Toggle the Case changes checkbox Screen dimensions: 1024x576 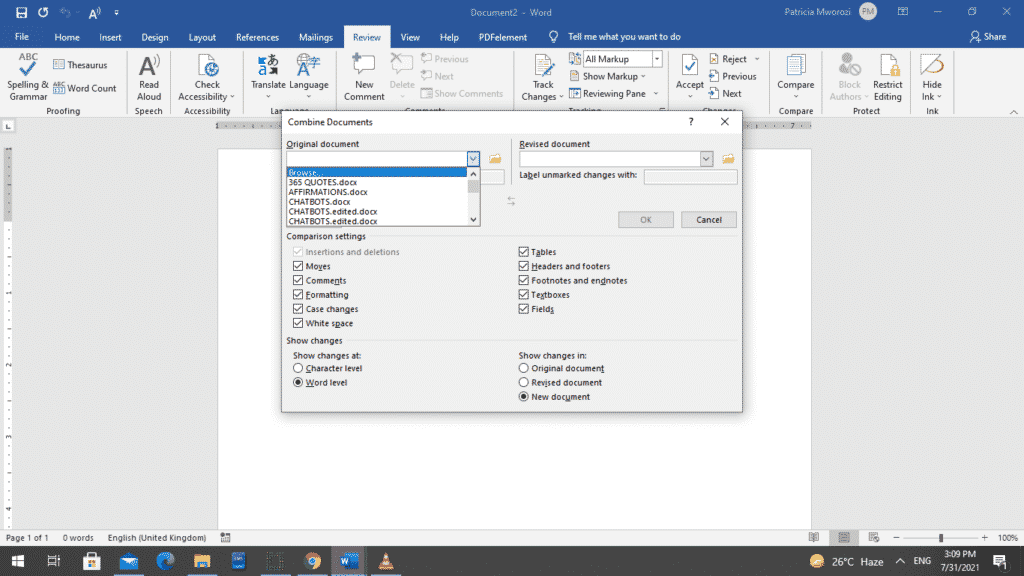[x=298, y=309]
